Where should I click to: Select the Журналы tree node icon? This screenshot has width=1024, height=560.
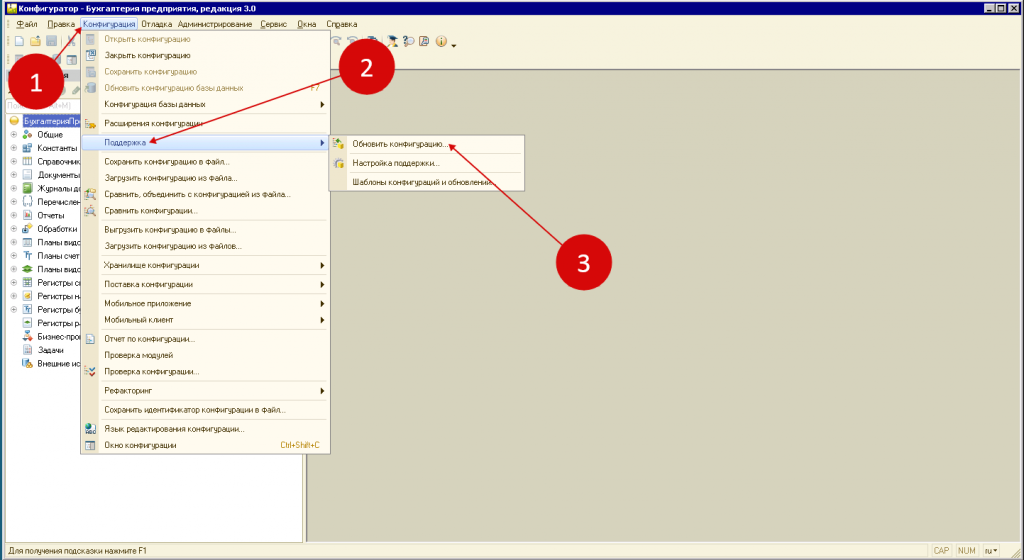point(27,188)
